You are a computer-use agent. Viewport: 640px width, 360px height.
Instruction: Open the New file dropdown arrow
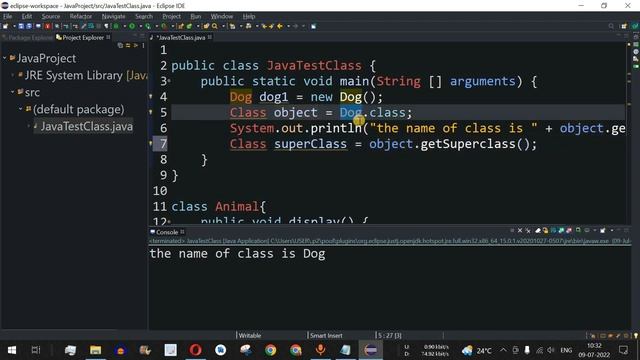pos(14,26)
